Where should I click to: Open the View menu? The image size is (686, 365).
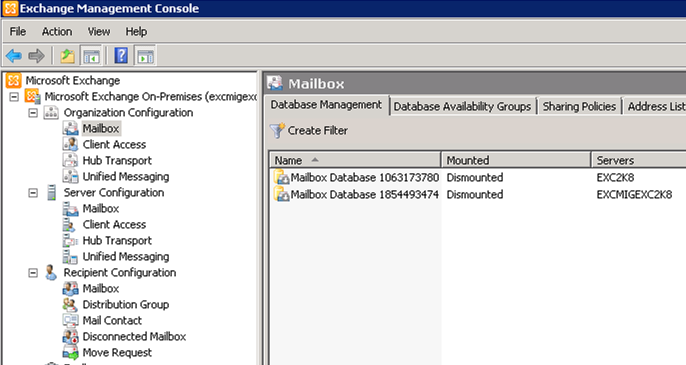pyautogui.click(x=99, y=32)
